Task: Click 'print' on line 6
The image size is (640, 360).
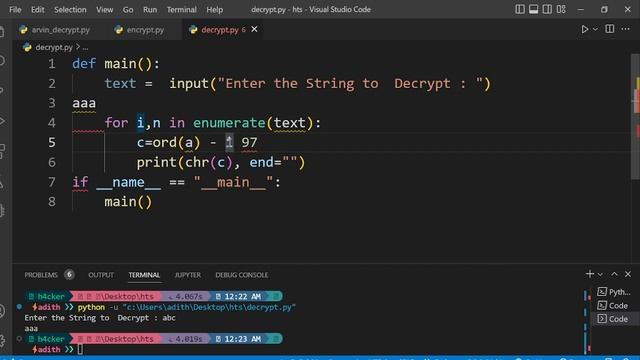Action: 156,162
